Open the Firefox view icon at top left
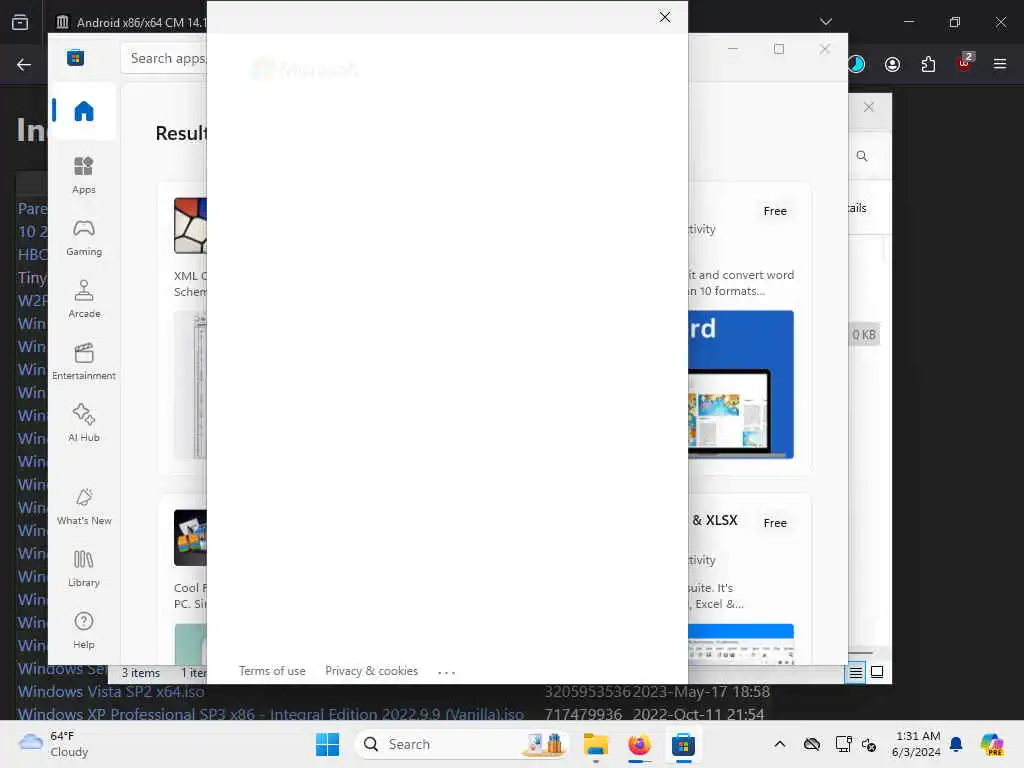 pyautogui.click(x=20, y=22)
